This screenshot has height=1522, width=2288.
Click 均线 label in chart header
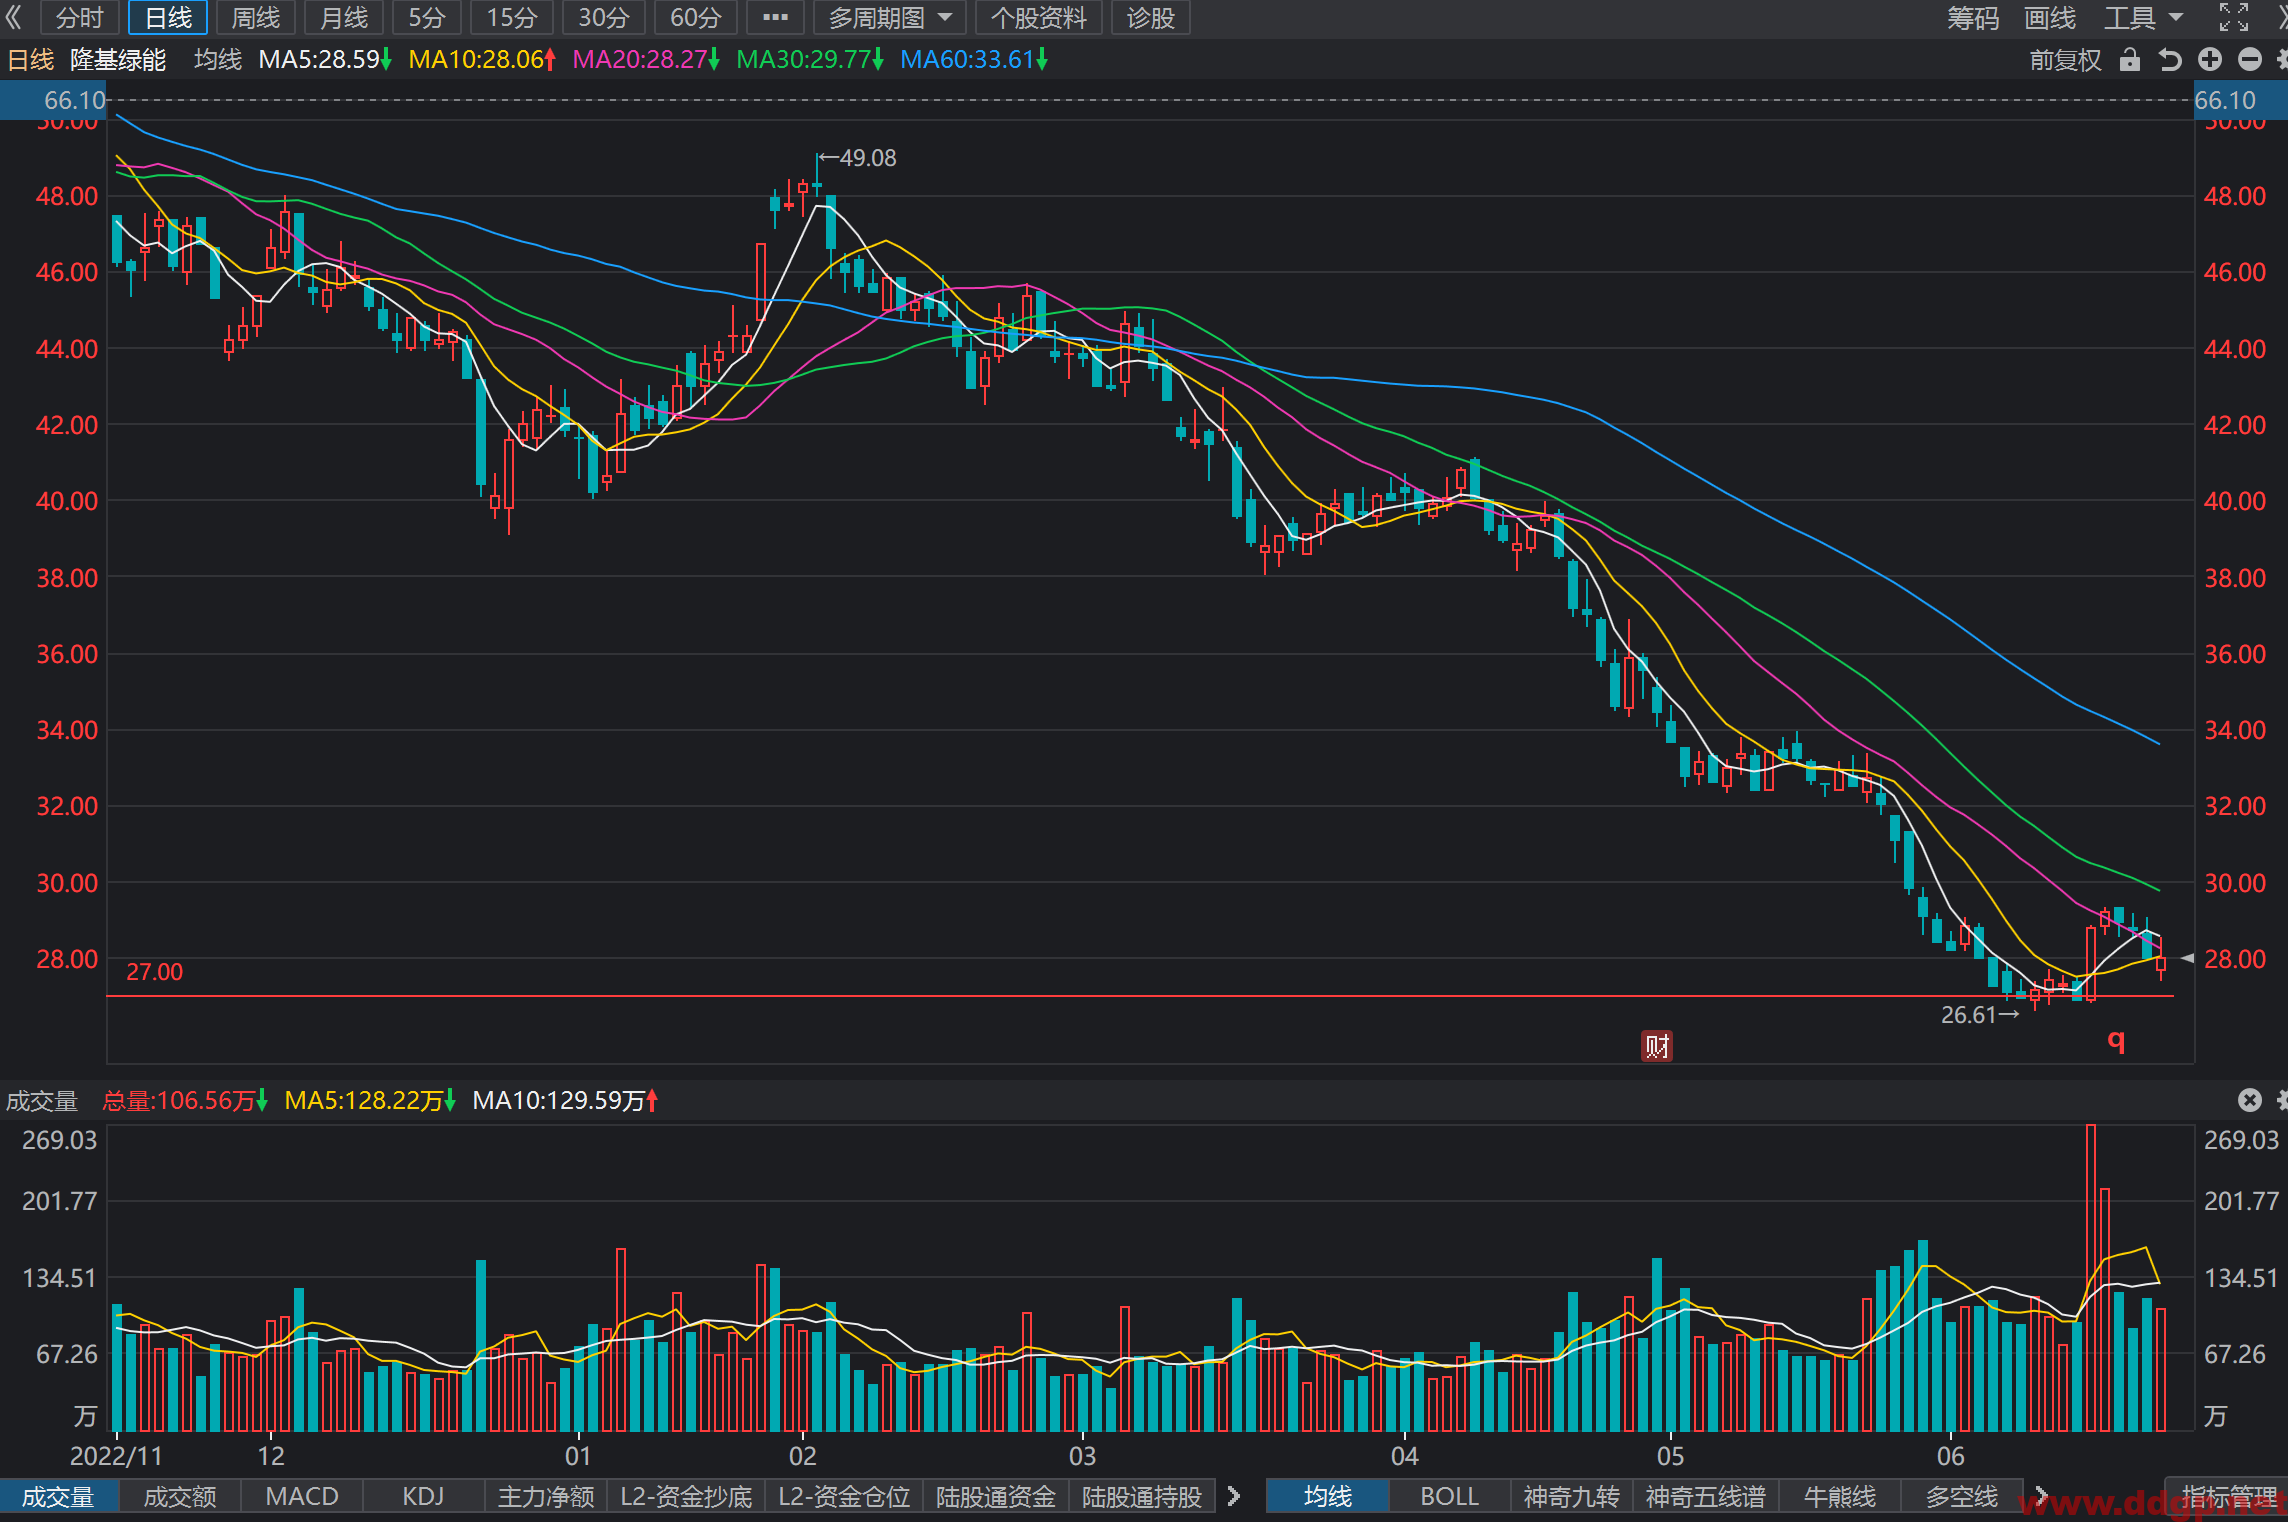coord(218,60)
